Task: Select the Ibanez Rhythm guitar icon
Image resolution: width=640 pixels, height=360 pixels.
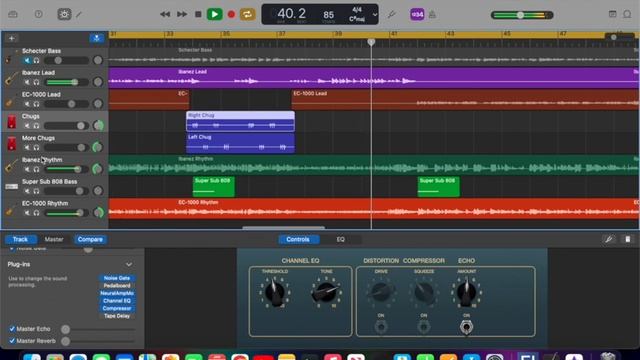Action: 11,166
